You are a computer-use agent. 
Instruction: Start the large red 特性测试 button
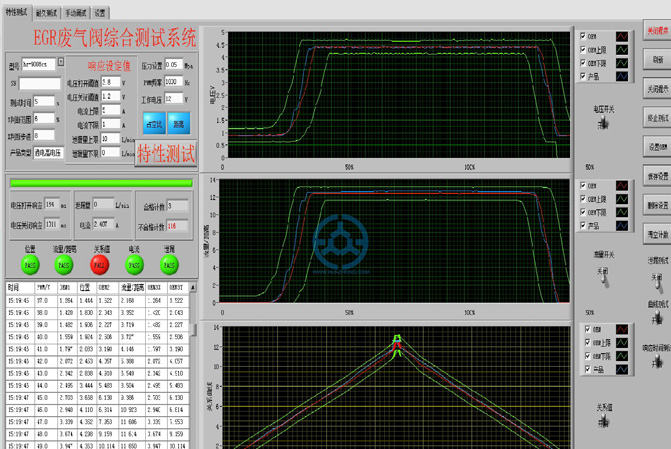pyautogui.click(x=166, y=153)
